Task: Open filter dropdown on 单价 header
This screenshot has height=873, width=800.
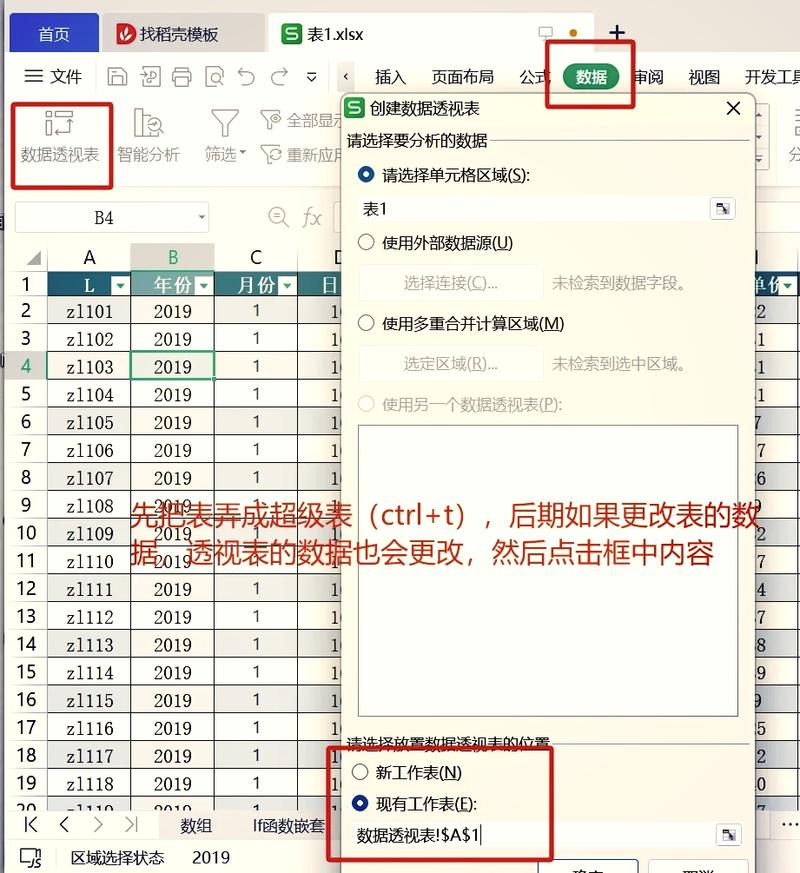Action: click(787, 286)
